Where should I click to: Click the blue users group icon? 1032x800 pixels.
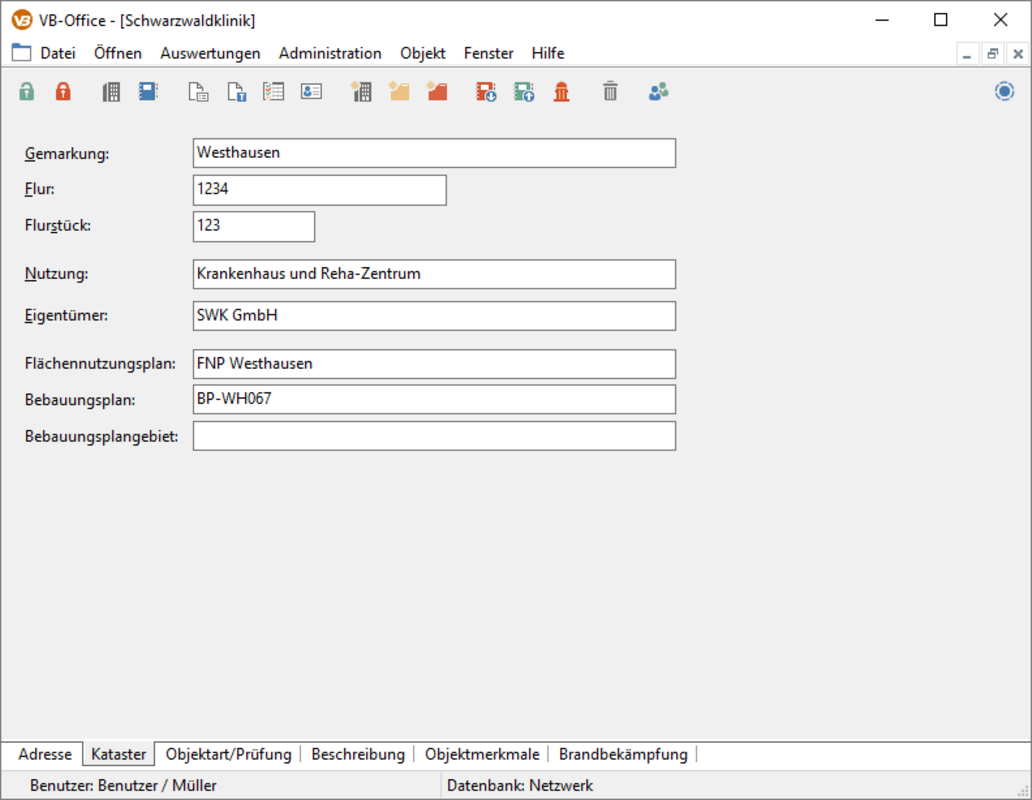658,92
